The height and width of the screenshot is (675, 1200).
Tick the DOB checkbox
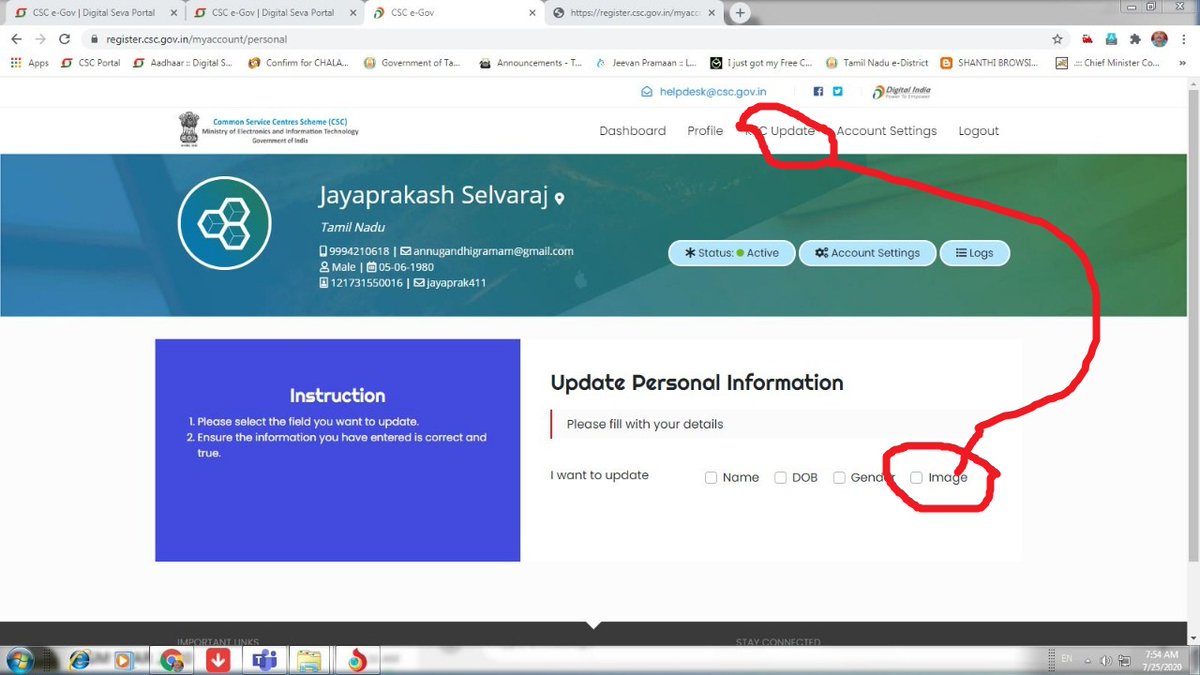[x=781, y=478]
